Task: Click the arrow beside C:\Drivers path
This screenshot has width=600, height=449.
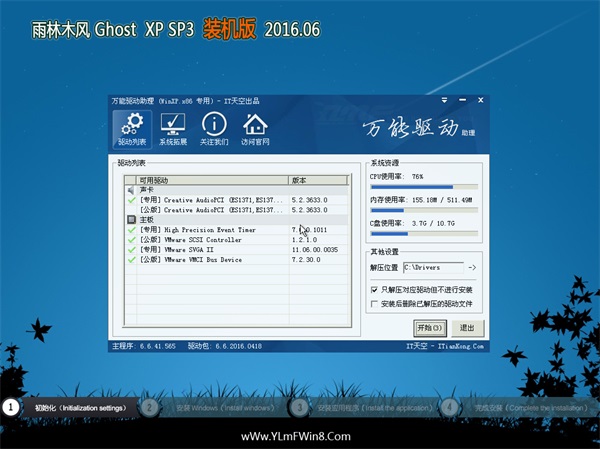Action: (472, 268)
